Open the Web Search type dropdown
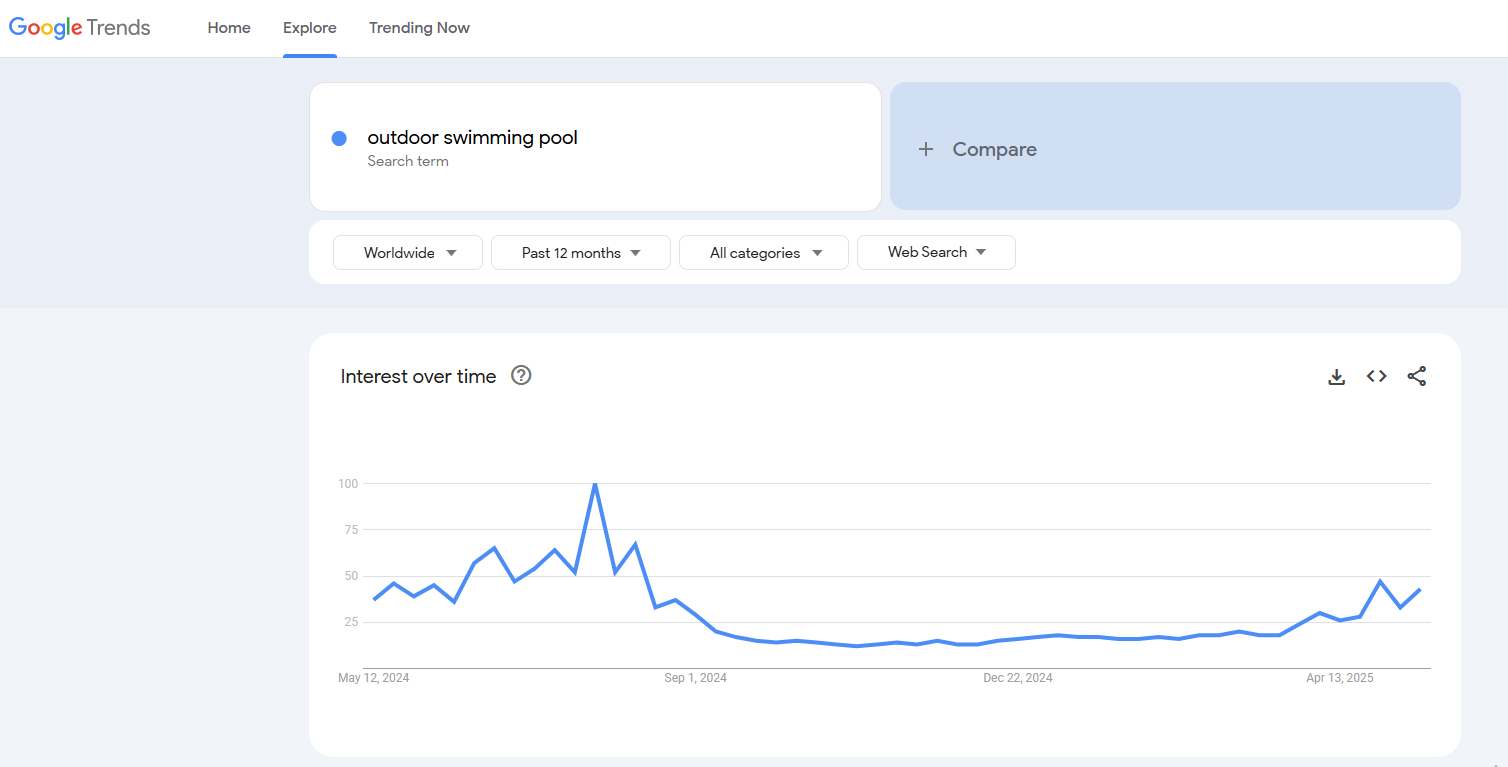The width and height of the screenshot is (1508, 767). click(x=936, y=252)
